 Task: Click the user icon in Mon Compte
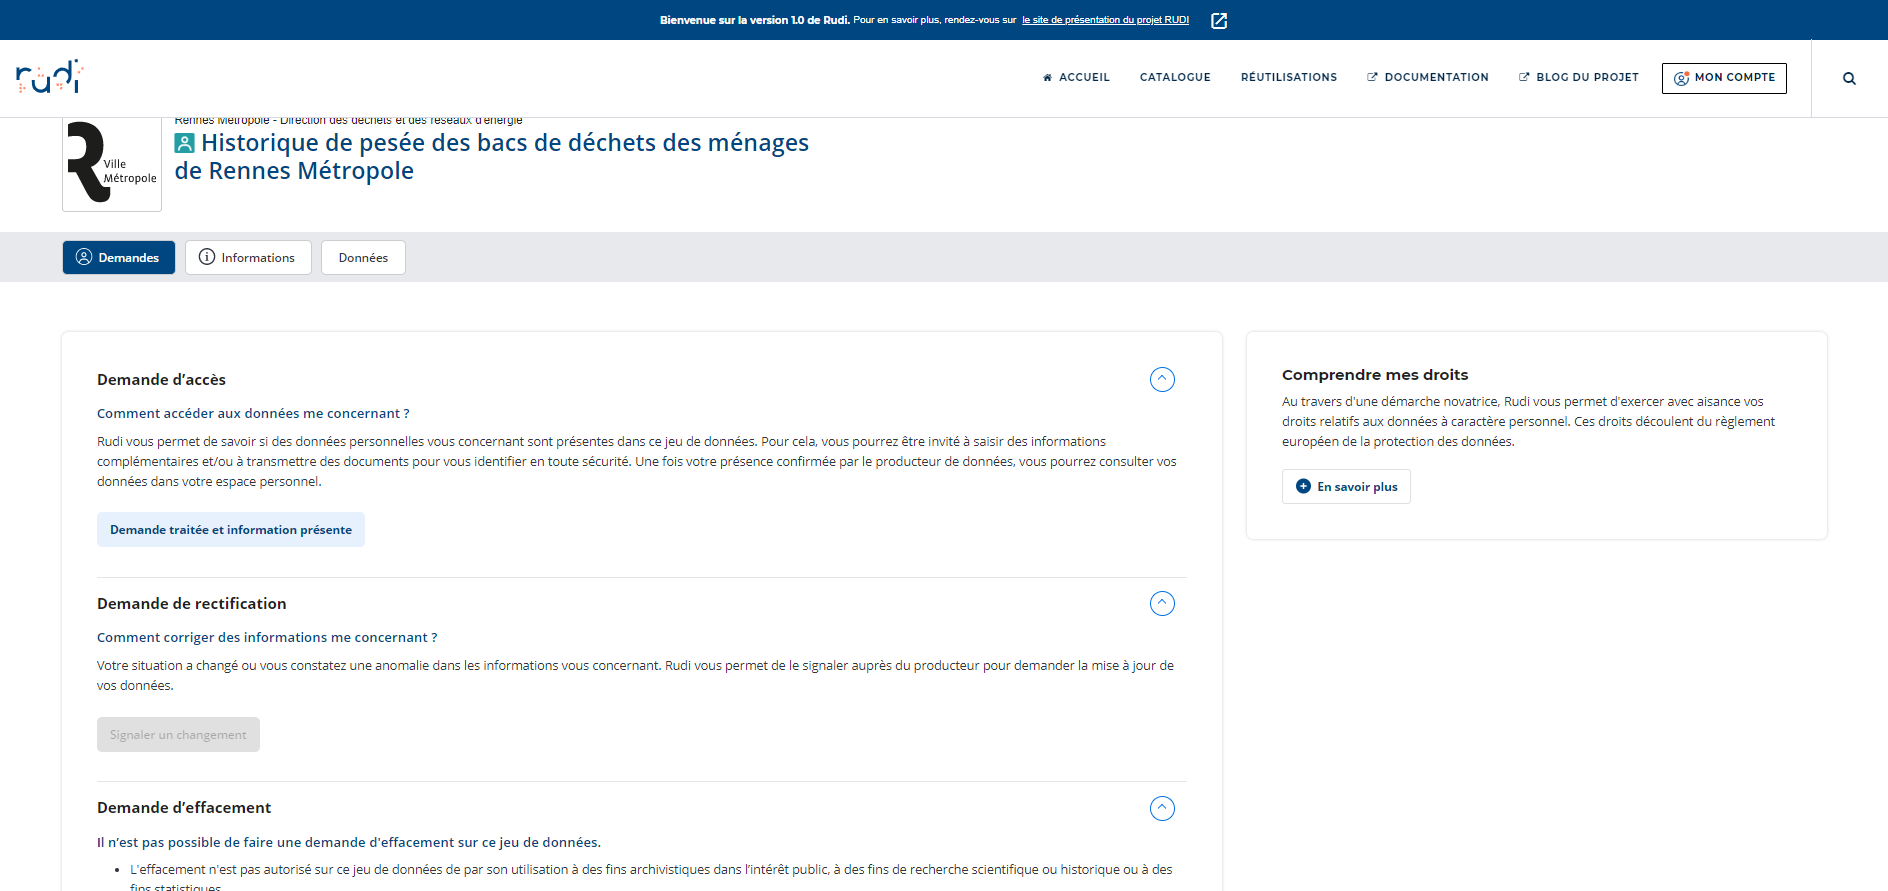[1681, 78]
